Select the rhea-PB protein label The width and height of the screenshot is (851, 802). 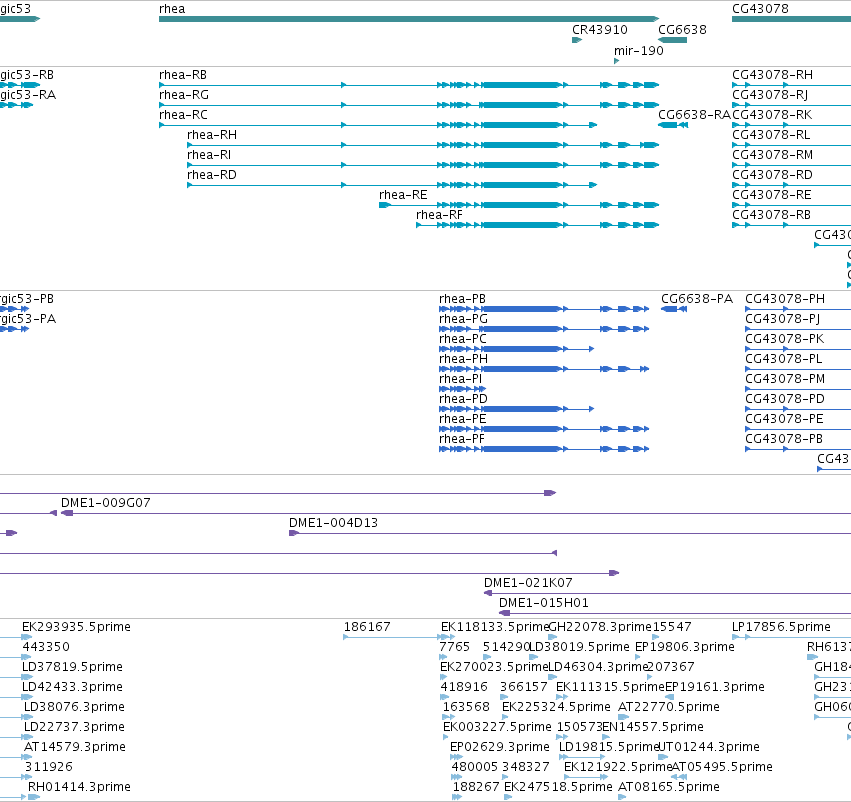click(x=462, y=299)
